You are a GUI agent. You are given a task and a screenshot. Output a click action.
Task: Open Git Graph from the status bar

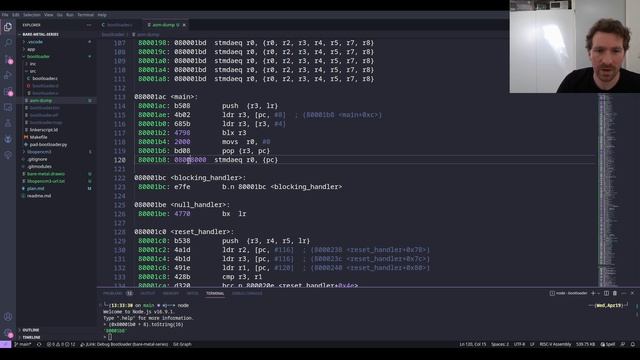click(182, 344)
